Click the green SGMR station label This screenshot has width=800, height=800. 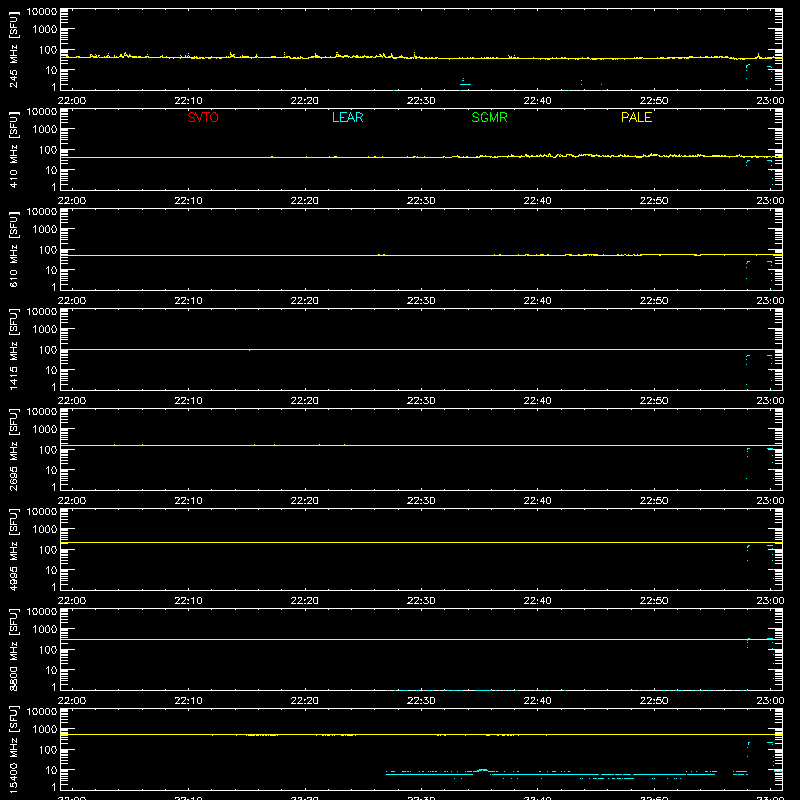489,117
